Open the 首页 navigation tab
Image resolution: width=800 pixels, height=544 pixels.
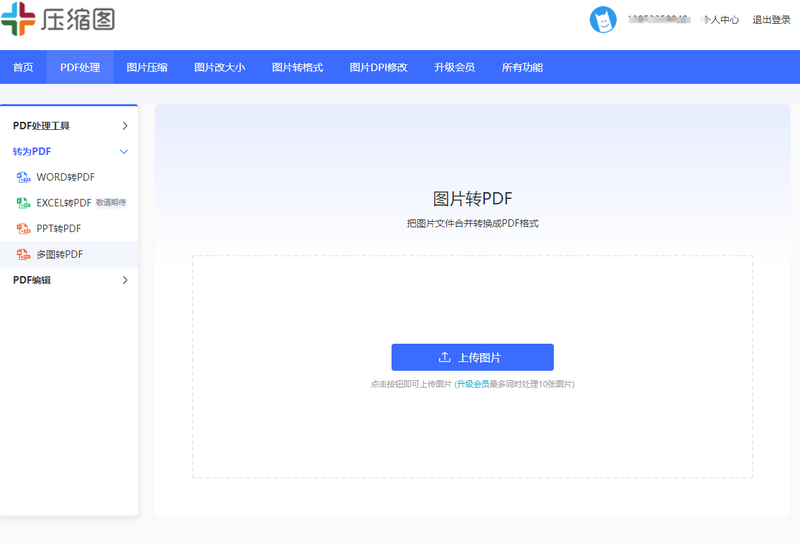coord(23,68)
